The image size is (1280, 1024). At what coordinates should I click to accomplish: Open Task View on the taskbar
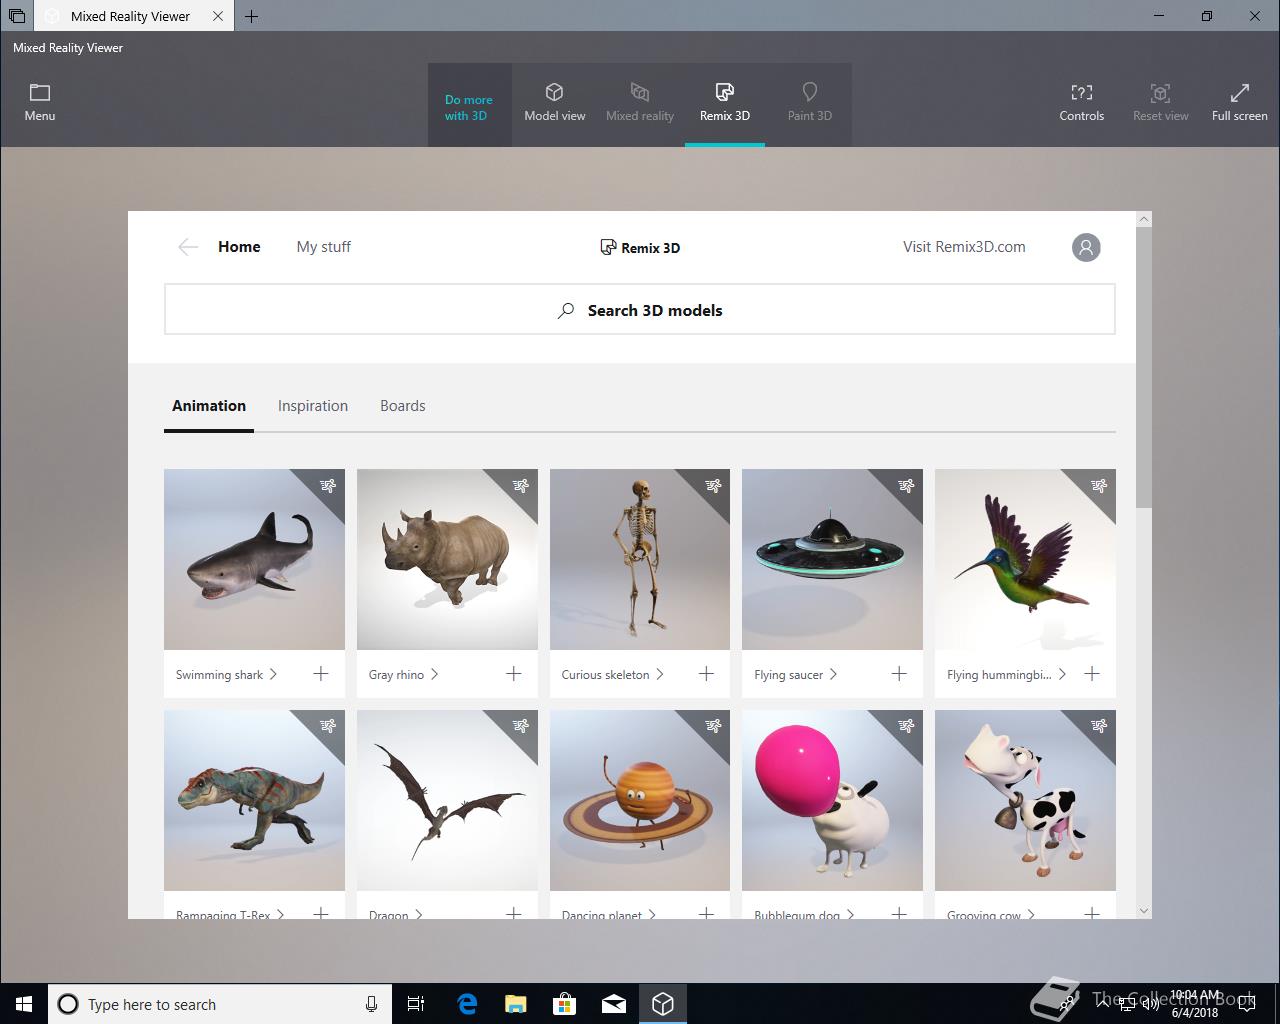[416, 1004]
